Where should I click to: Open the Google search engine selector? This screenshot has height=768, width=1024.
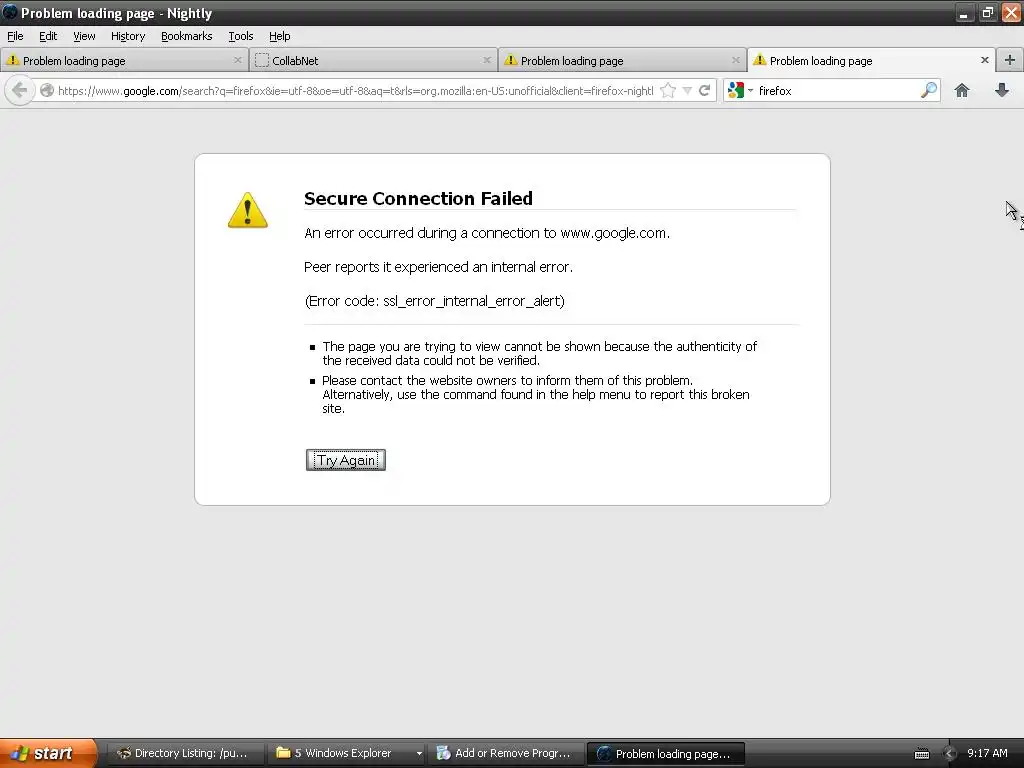coord(741,90)
